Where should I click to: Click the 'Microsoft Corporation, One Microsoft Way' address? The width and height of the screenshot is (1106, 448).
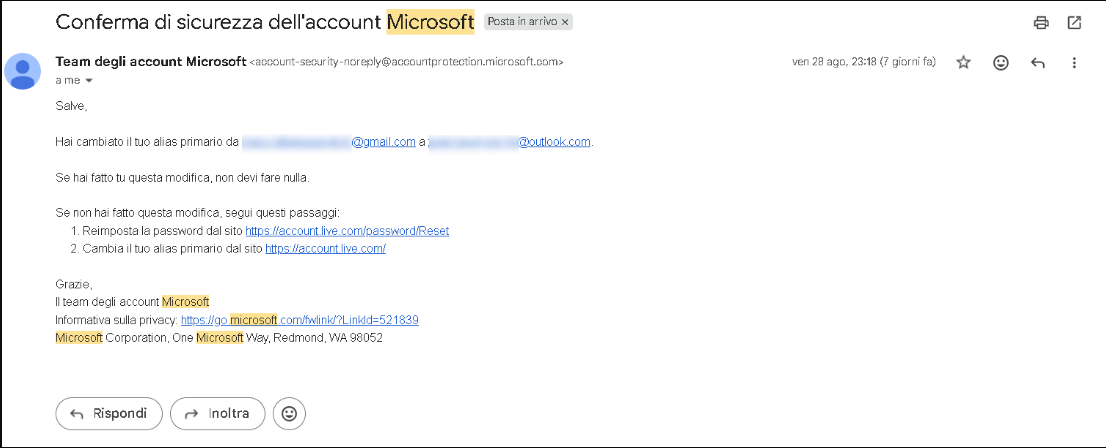point(219,338)
